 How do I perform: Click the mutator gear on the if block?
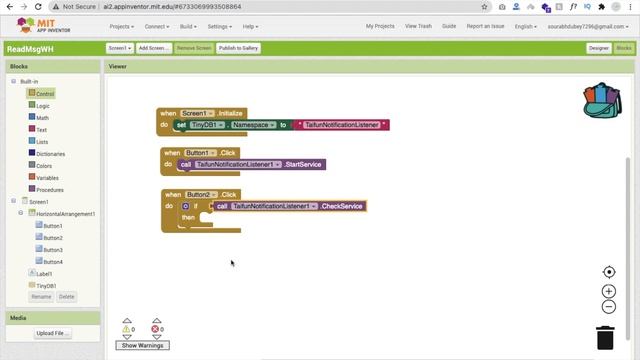point(185,206)
